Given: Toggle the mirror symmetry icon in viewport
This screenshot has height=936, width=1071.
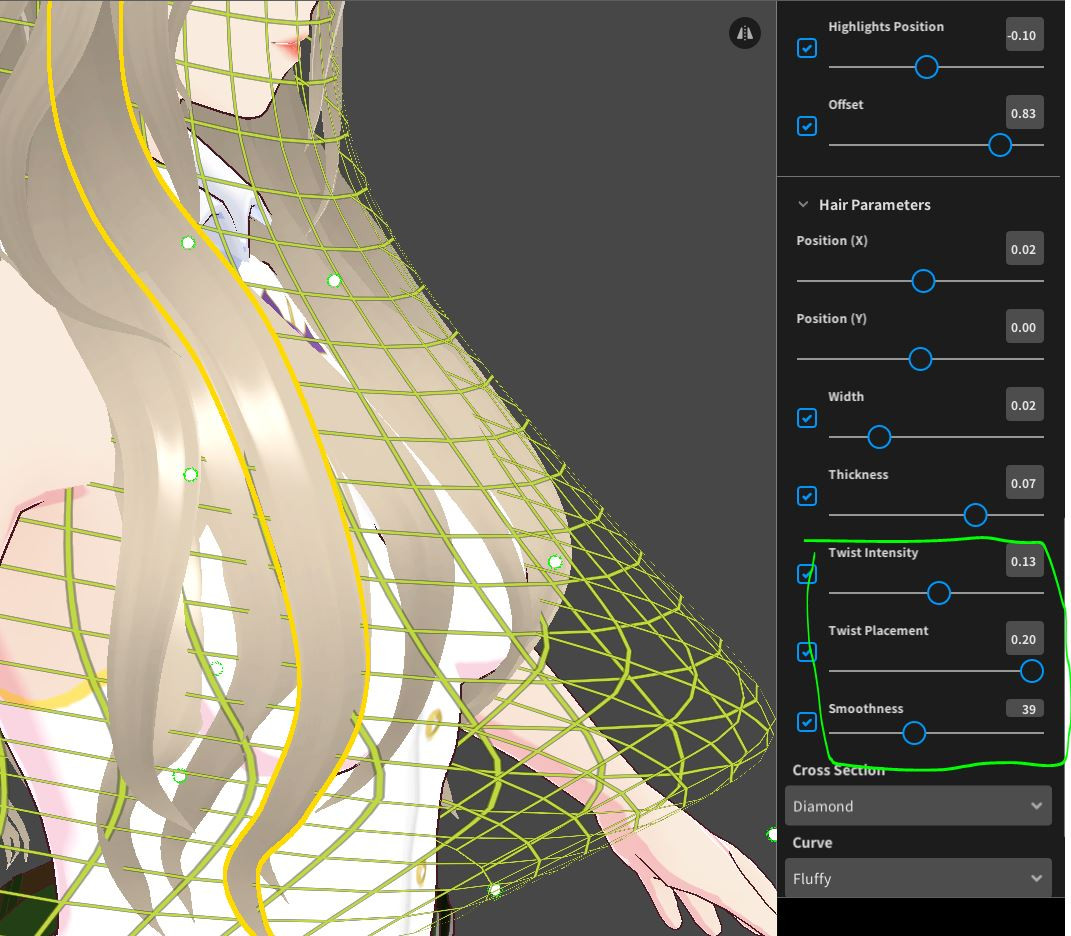Looking at the screenshot, I should (745, 33).
